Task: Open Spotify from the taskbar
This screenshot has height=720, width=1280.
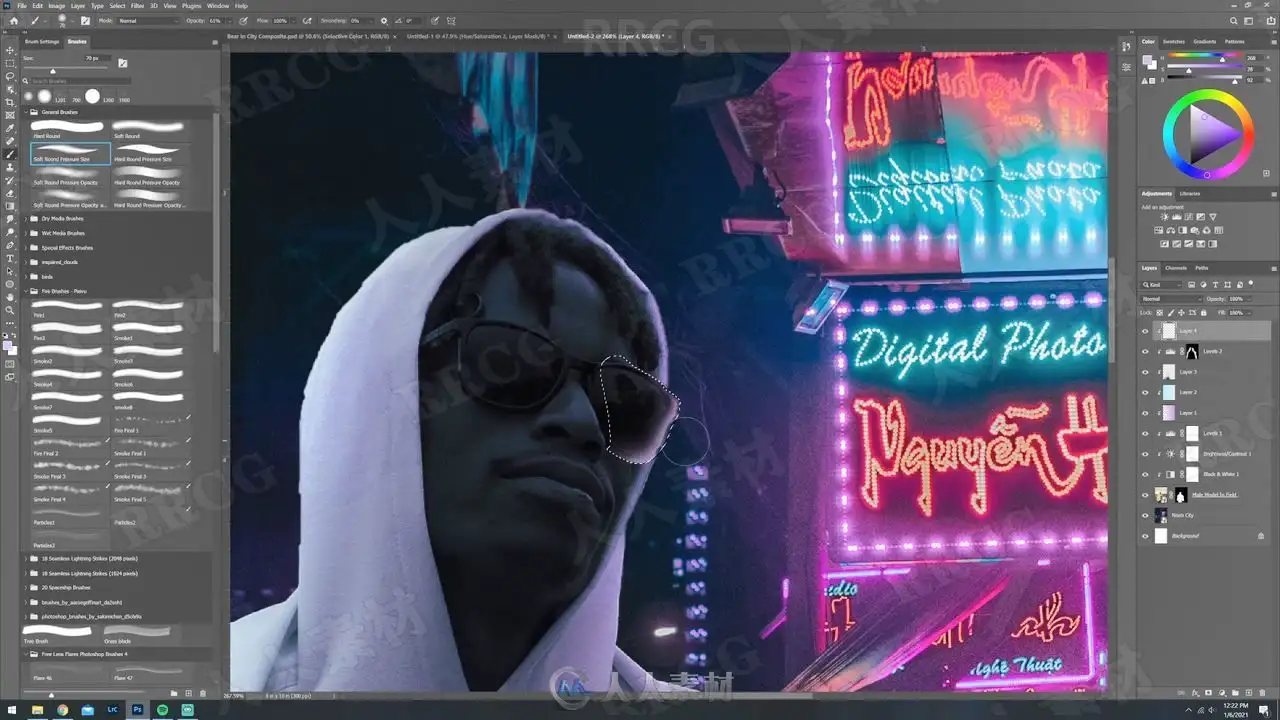Action: [164, 709]
